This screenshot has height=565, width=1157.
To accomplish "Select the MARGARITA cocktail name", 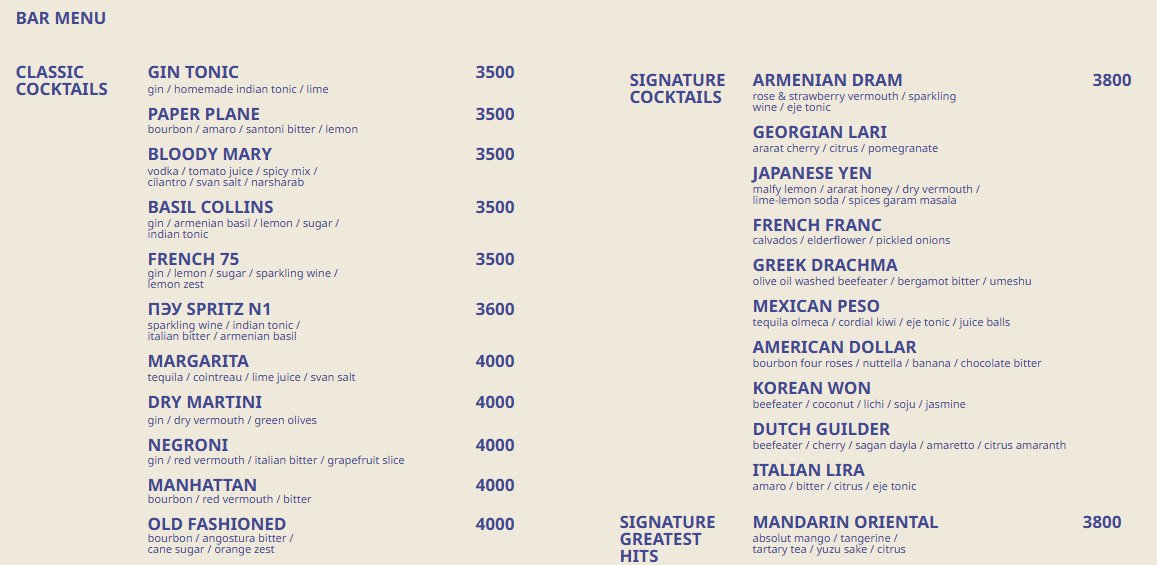I will pos(198,361).
